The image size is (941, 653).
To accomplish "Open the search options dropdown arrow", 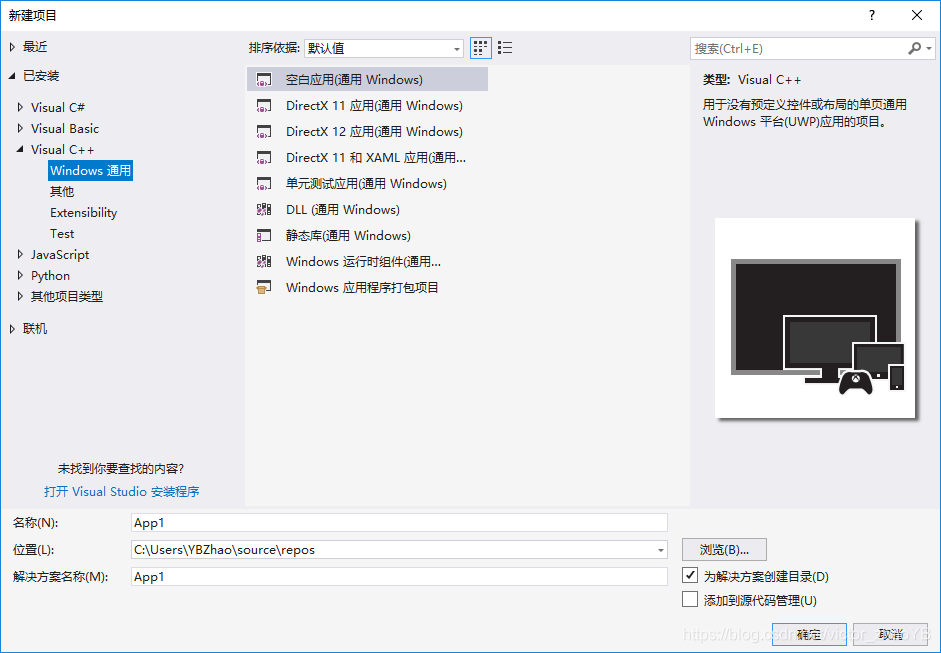I will point(929,49).
